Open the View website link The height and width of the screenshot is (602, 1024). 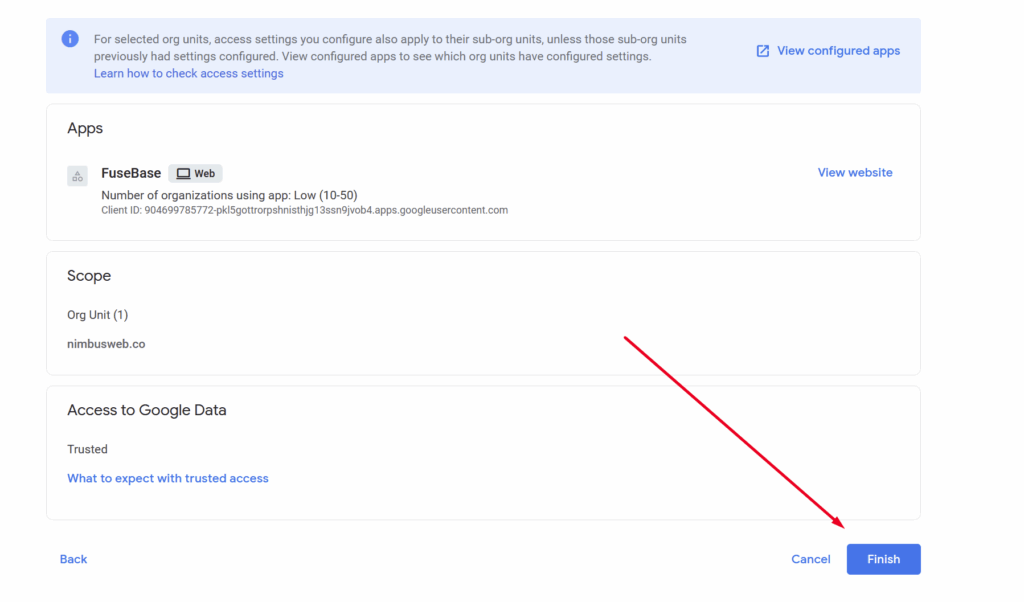855,173
